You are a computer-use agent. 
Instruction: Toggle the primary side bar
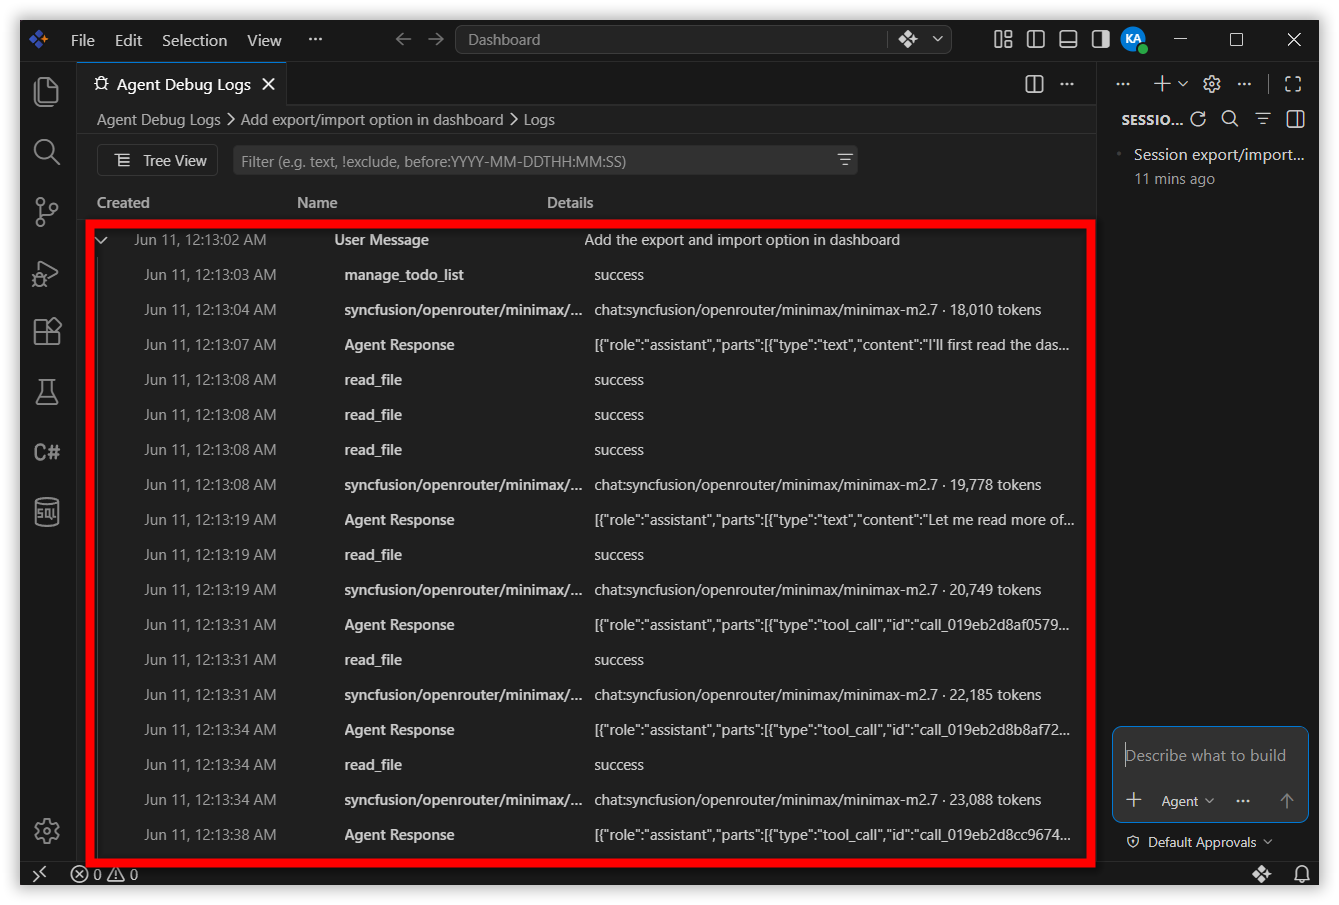pyautogui.click(x=1036, y=39)
